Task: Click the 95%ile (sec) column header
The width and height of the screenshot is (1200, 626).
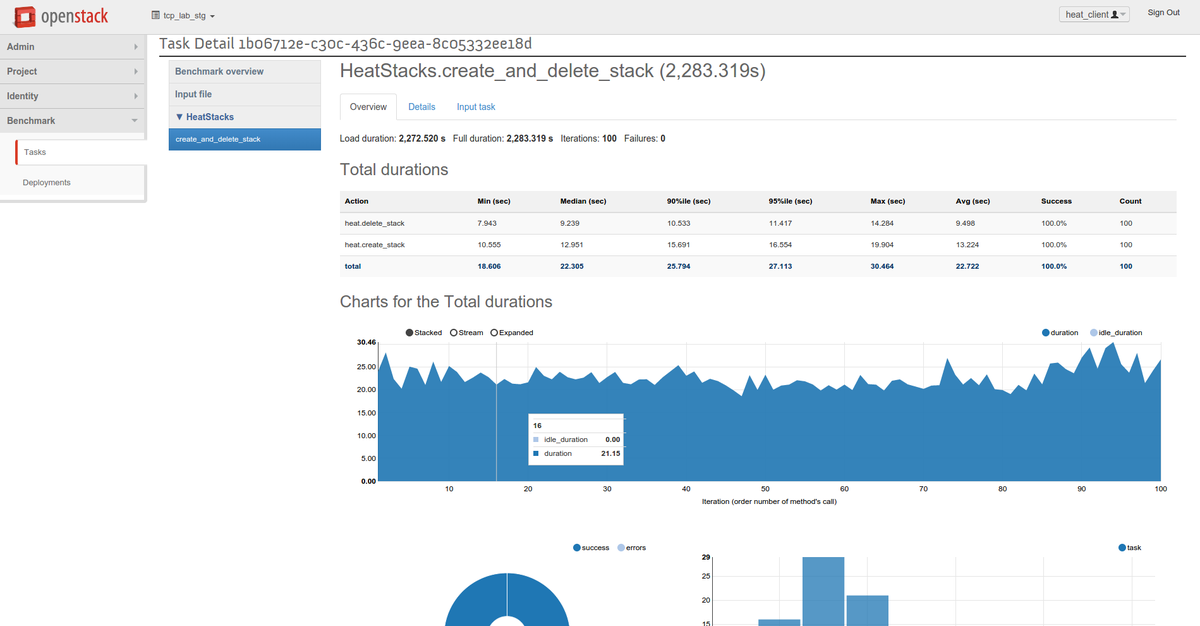Action: click(790, 201)
